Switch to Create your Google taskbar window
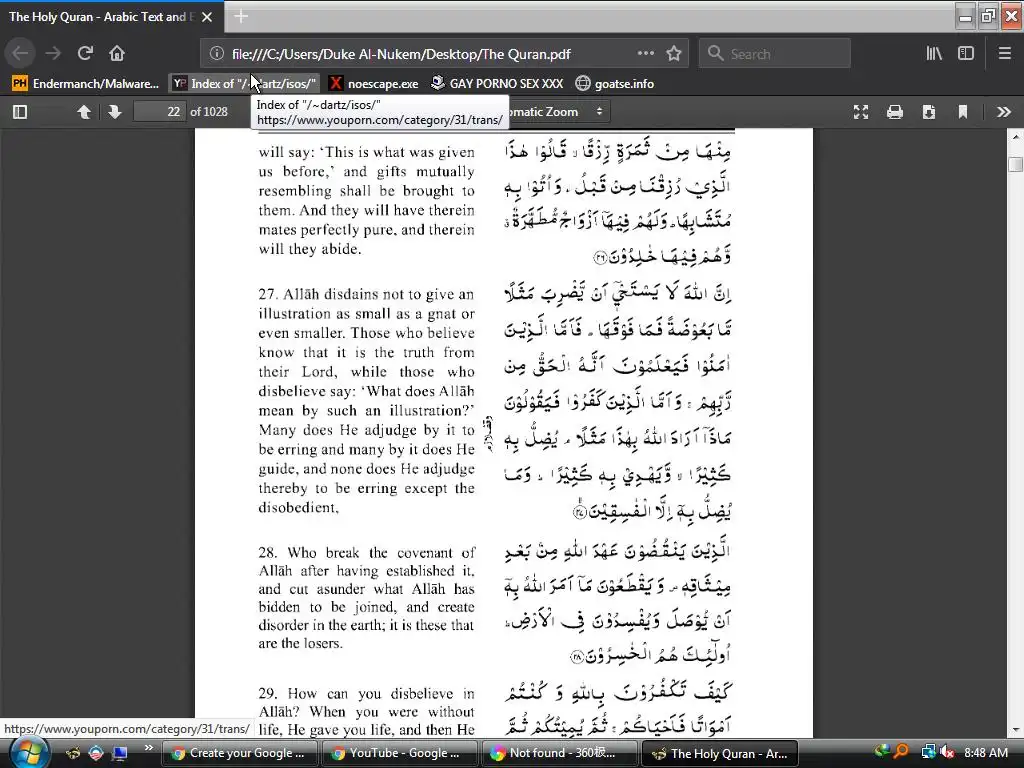This screenshot has width=1024, height=768. pyautogui.click(x=239, y=753)
